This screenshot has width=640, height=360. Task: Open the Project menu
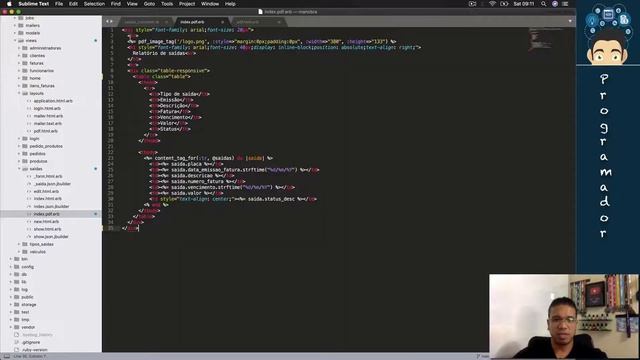pos(187,4)
